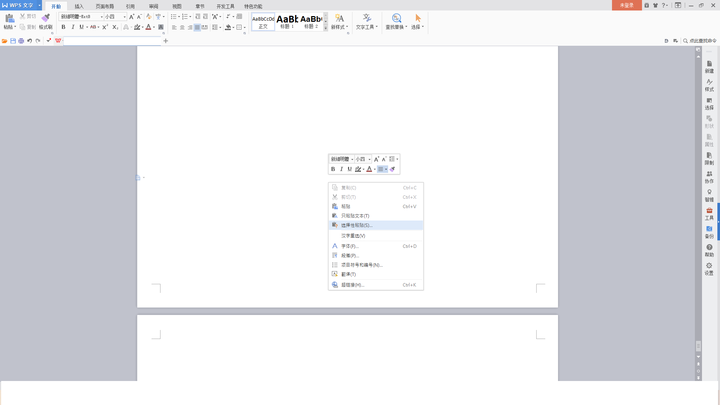The height and width of the screenshot is (405, 720).
Task: Open the ribbon font size dropdown
Action: pyautogui.click(x=124, y=17)
